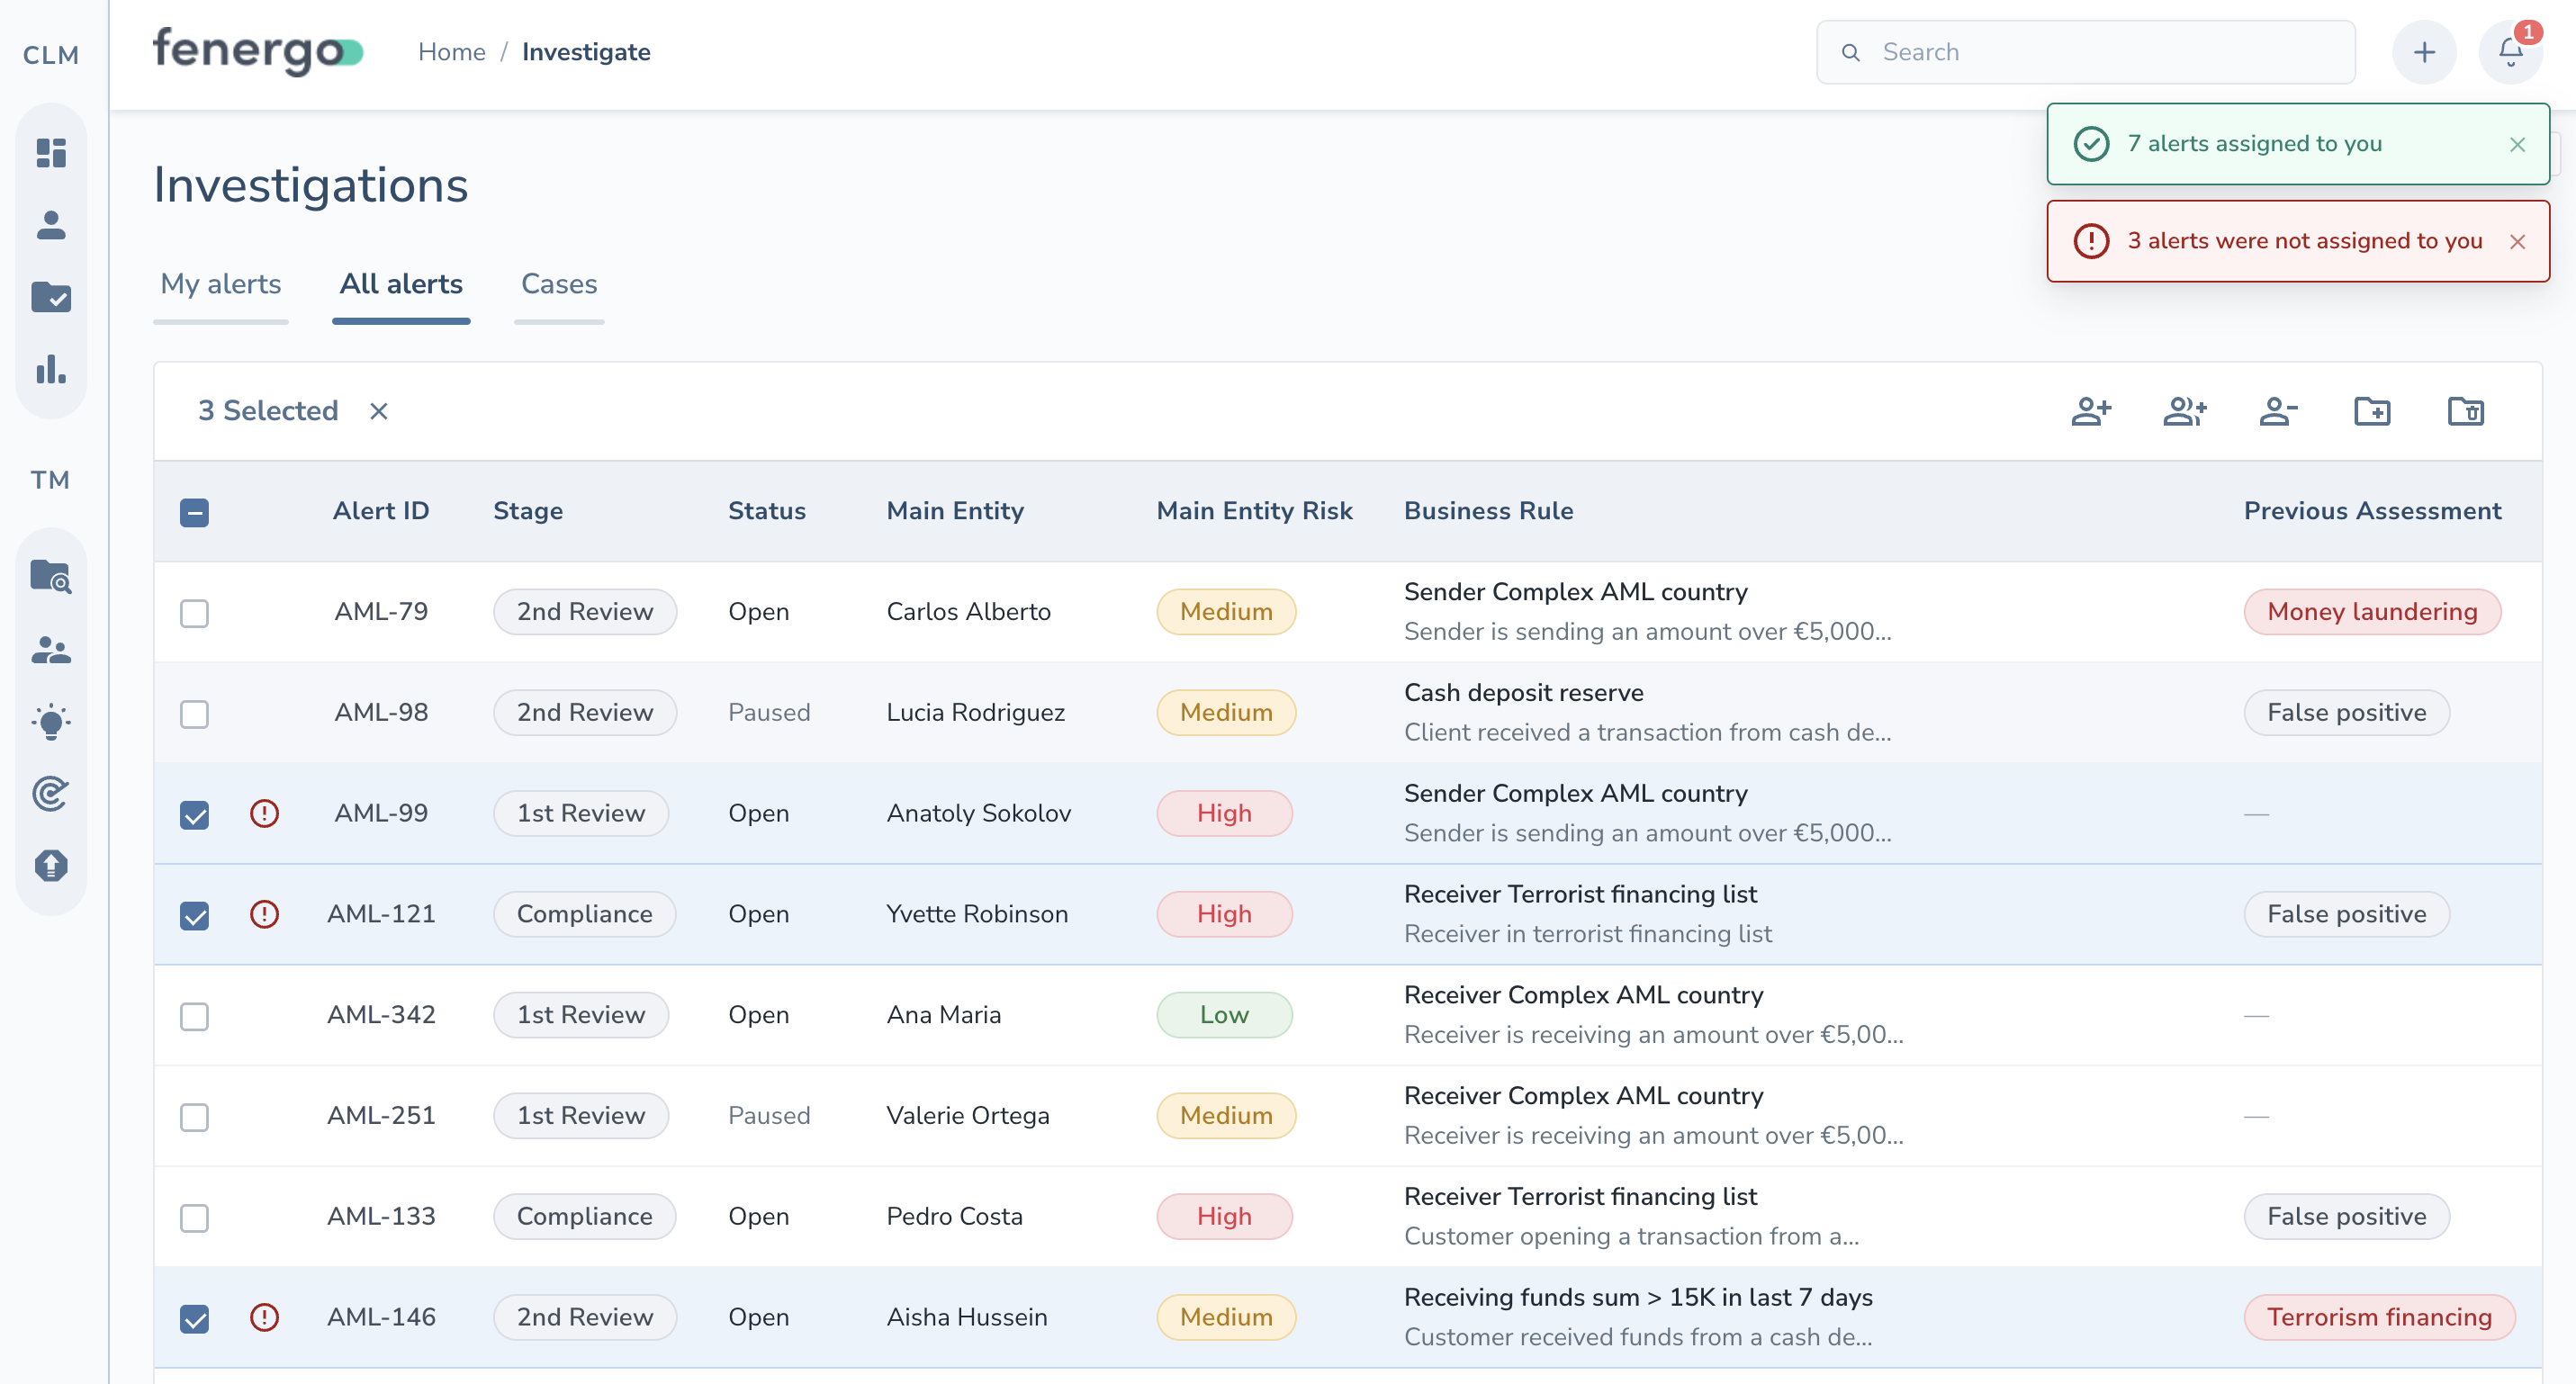The height and width of the screenshot is (1384, 2576).
Task: Click the hexagon upload arrow sidebar icon
Action: click(51, 865)
